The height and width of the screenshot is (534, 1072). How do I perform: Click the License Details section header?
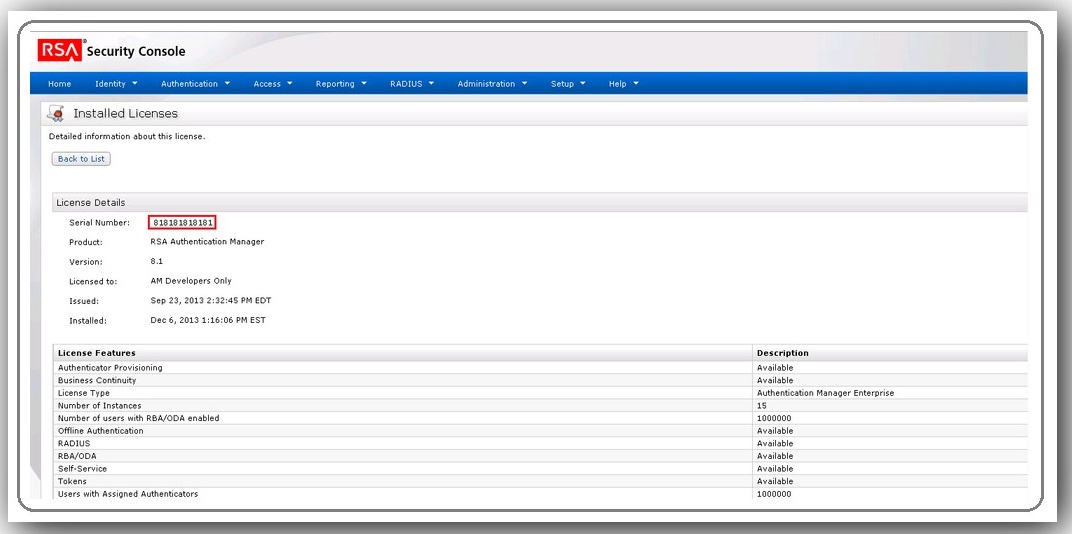tap(91, 203)
